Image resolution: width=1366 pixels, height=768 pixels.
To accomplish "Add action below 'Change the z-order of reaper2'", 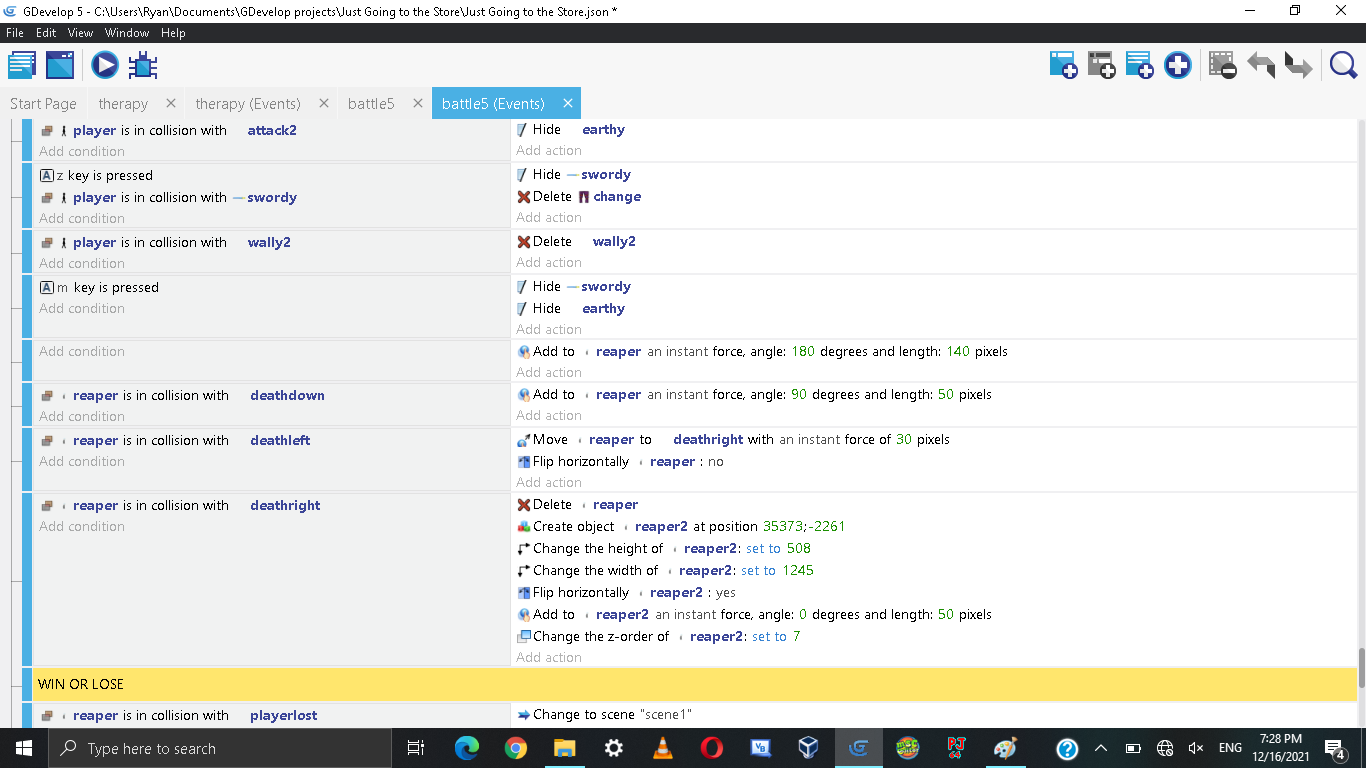I will click(x=549, y=657).
